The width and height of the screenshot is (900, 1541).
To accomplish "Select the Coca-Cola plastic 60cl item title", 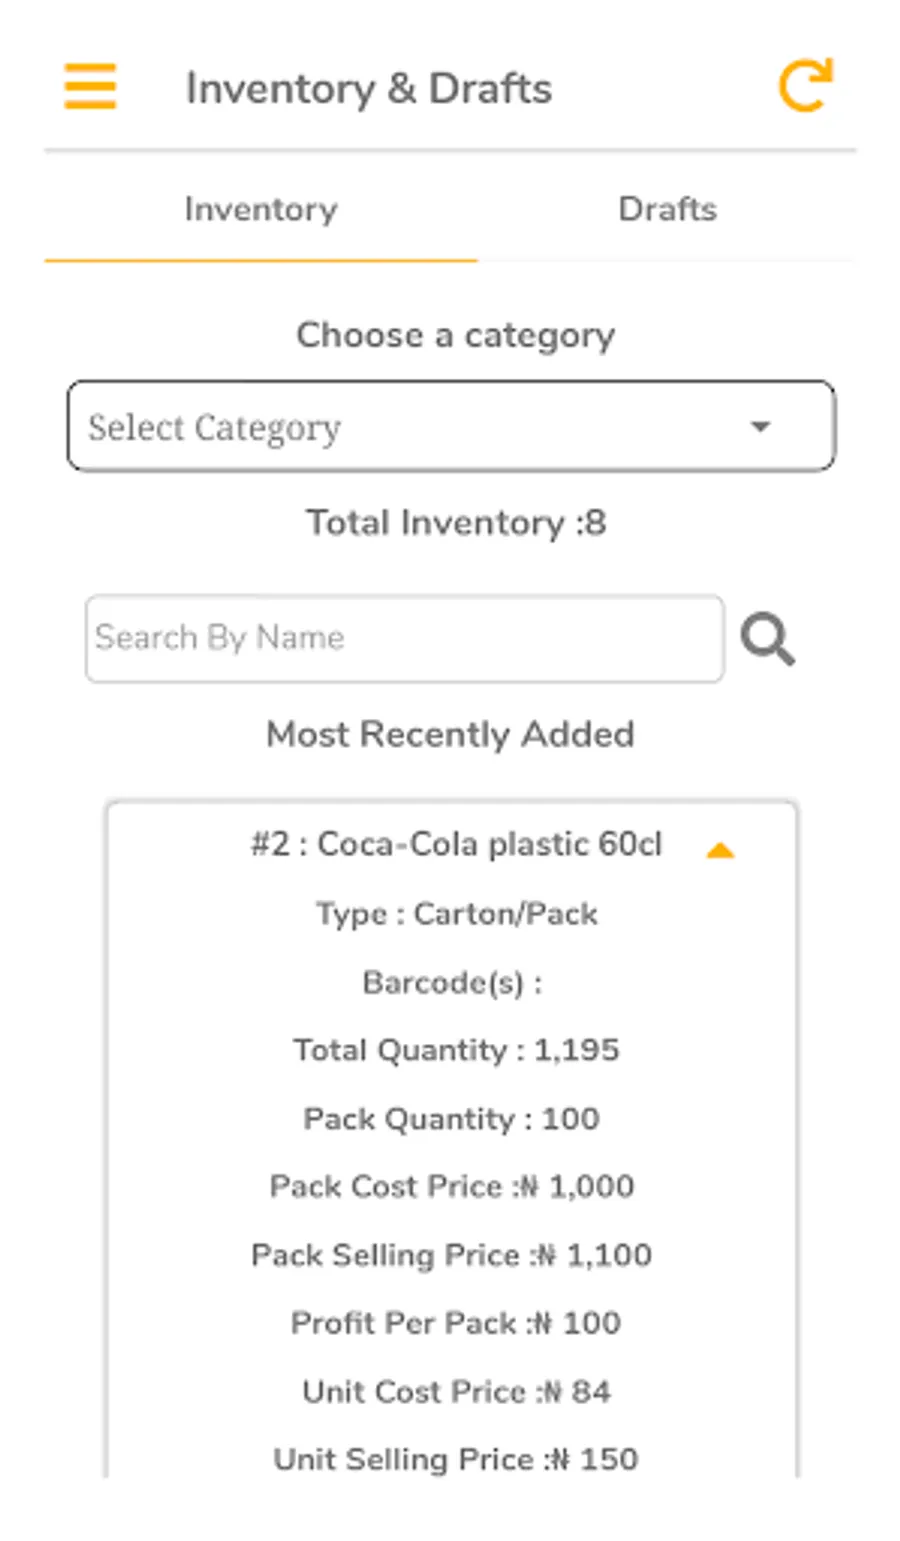I will click(456, 845).
